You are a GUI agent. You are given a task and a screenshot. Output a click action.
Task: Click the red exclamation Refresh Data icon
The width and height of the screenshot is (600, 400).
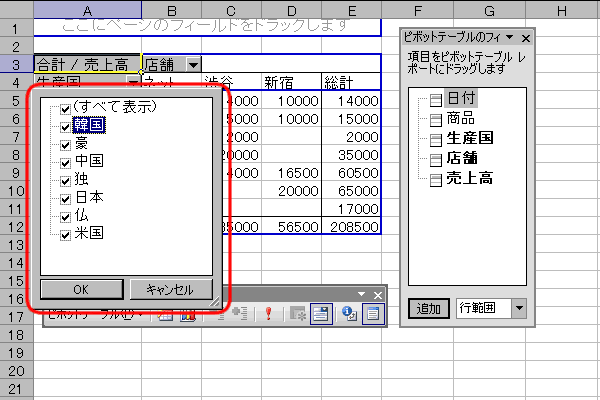(x=268, y=313)
